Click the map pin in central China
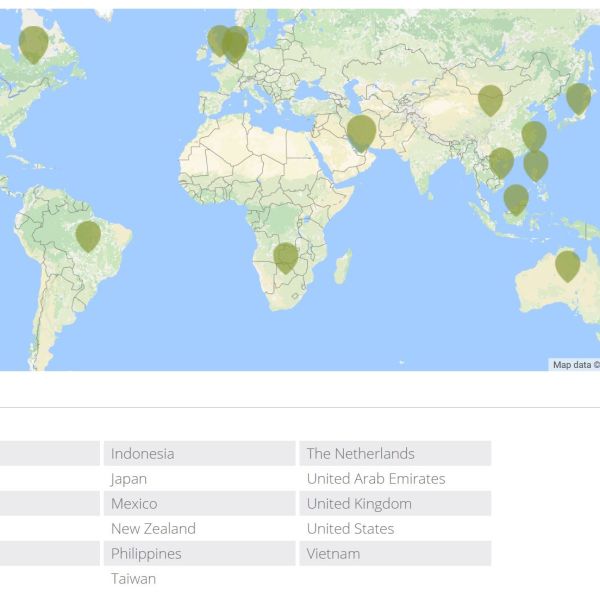Image resolution: width=600 pixels, height=600 pixels. pos(490,99)
